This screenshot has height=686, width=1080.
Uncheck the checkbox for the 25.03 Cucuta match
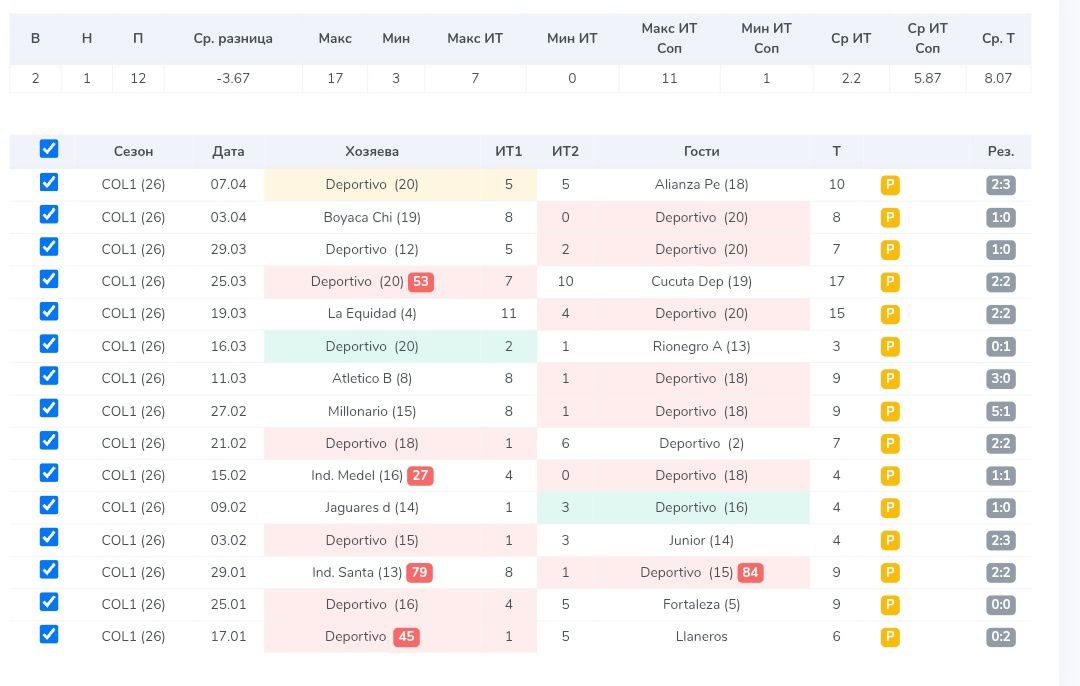pos(49,279)
